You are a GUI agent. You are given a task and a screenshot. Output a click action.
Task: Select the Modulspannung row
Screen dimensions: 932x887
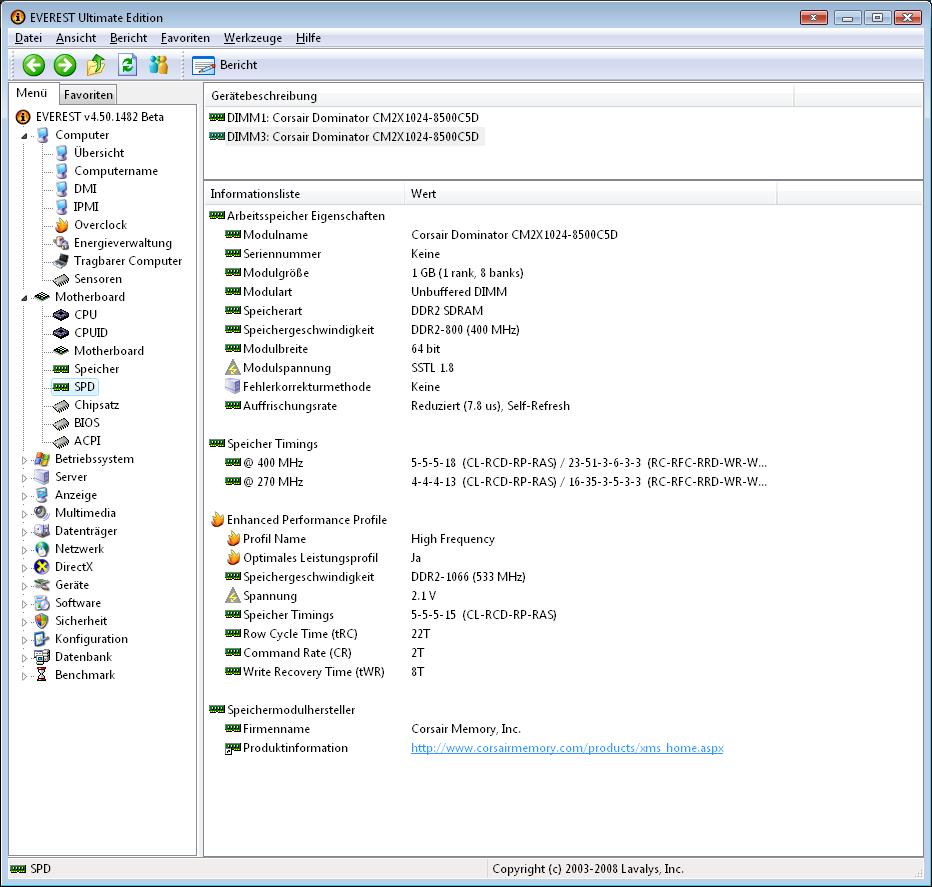click(x=339, y=368)
